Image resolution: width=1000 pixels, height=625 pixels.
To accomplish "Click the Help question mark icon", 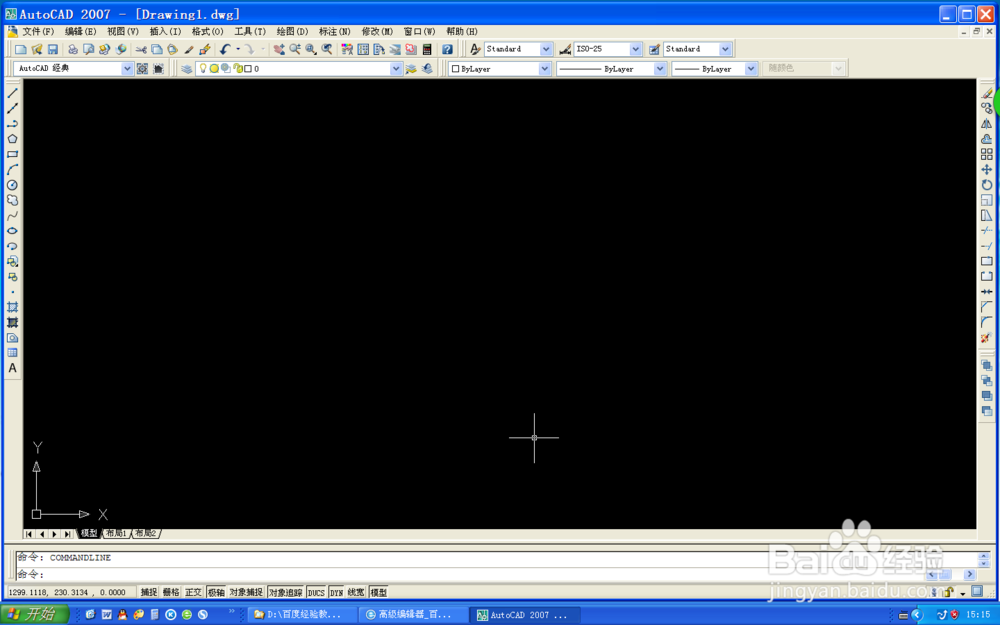I will (447, 49).
